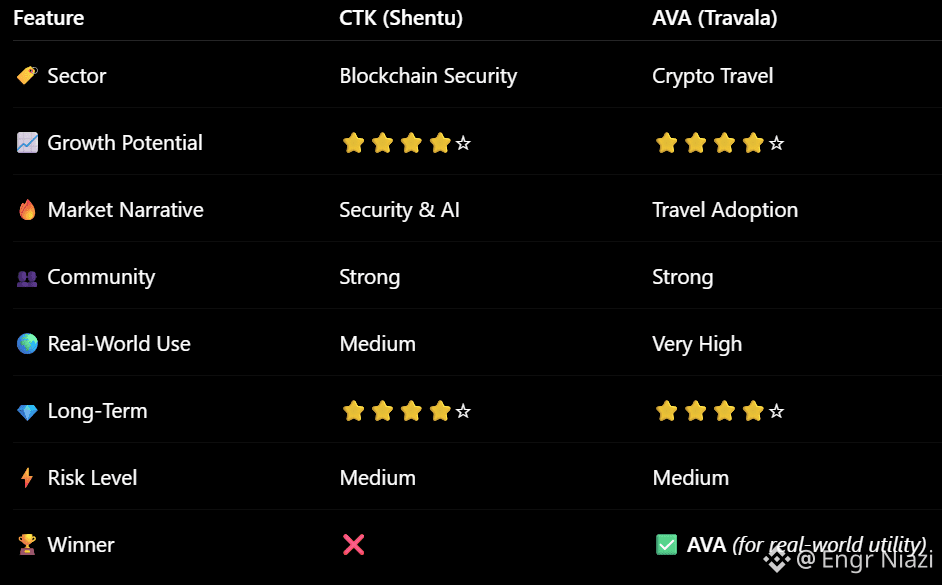Screen dimensions: 942x585
Task: Click the price tag icon beside Sector
Action: [x=27, y=76]
